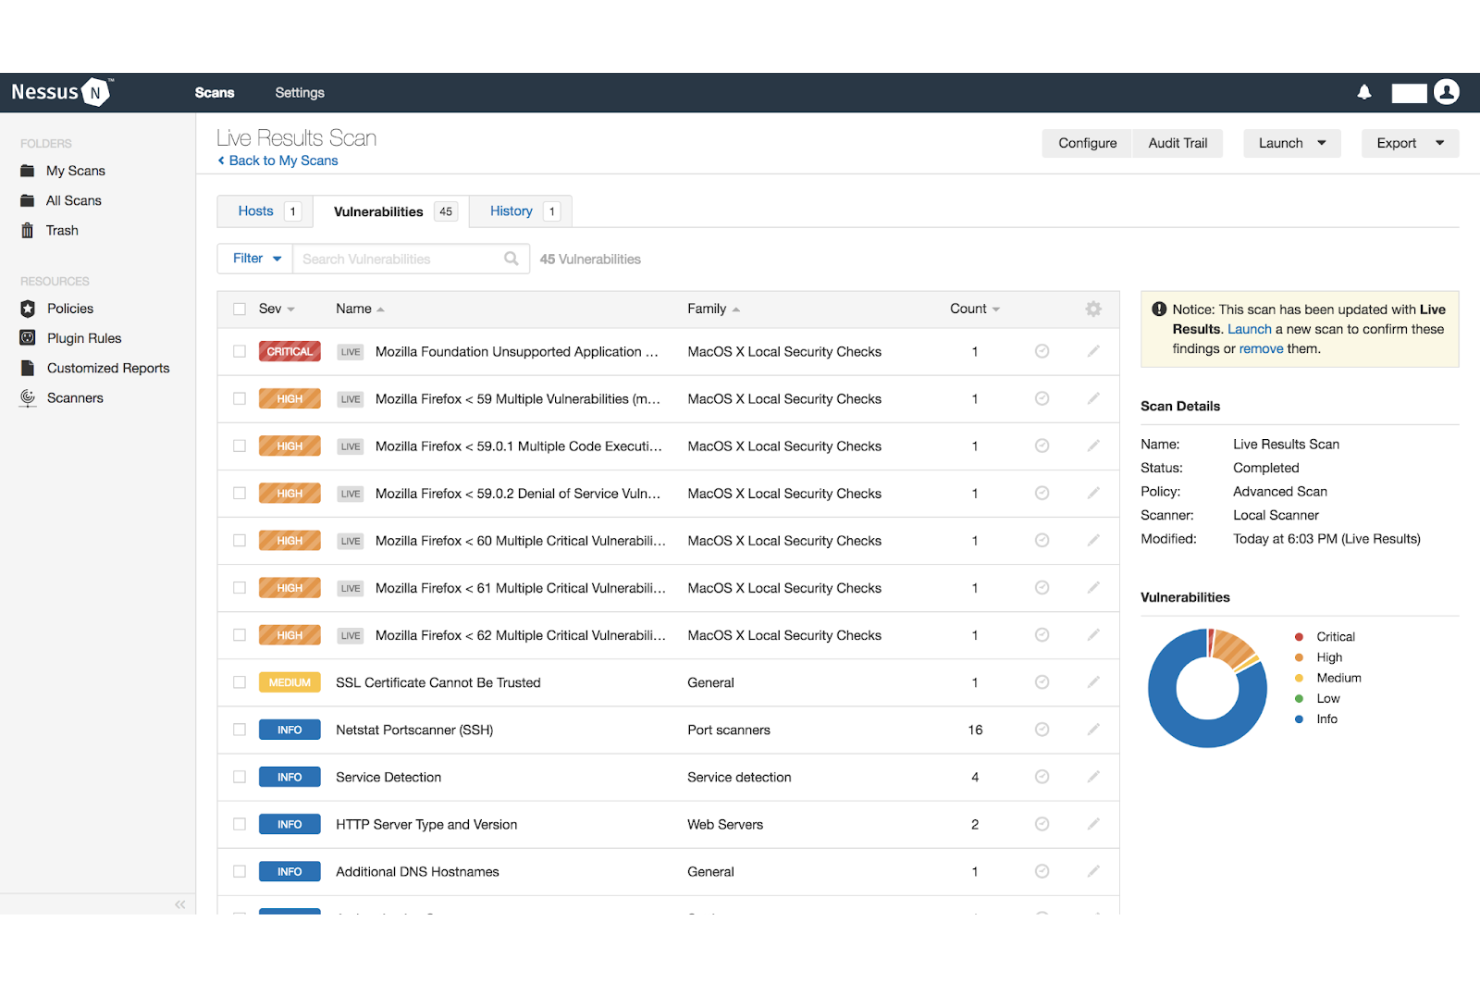Switch to the Hosts tab
This screenshot has height=987, width=1480.
(256, 211)
